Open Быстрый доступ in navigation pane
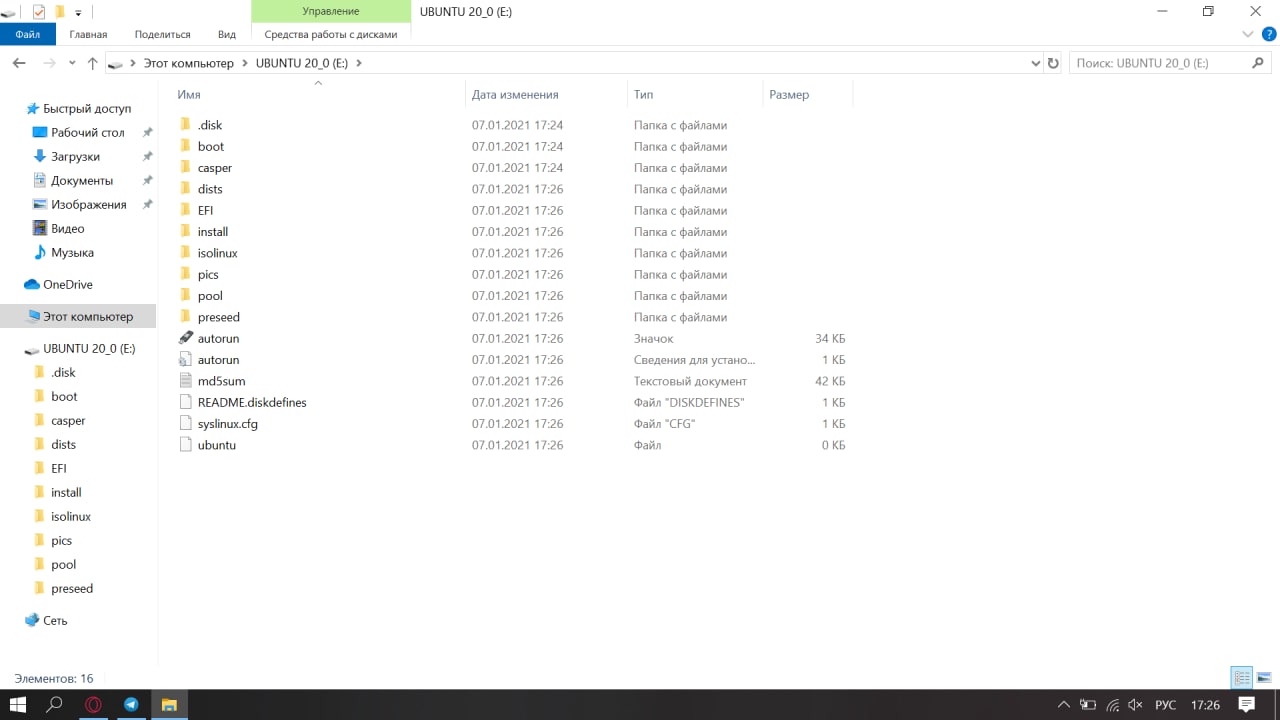 tap(87, 109)
